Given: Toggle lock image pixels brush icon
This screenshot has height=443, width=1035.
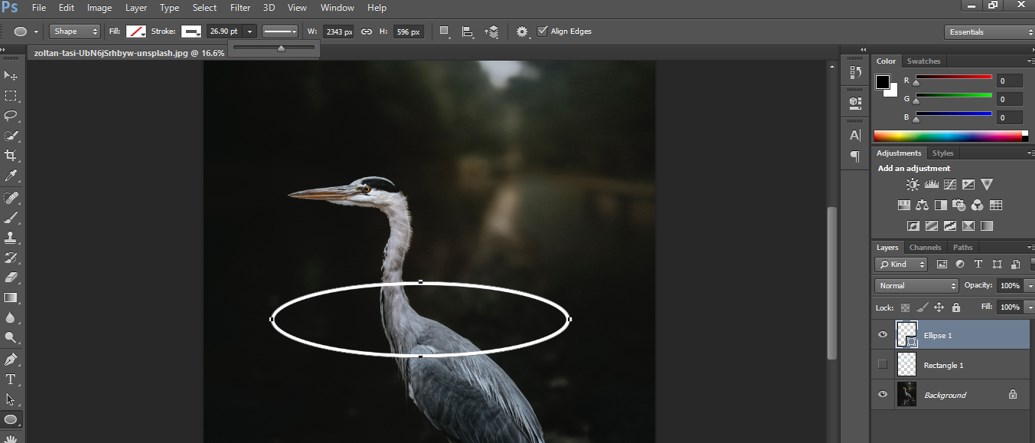Looking at the screenshot, I should coord(923,308).
